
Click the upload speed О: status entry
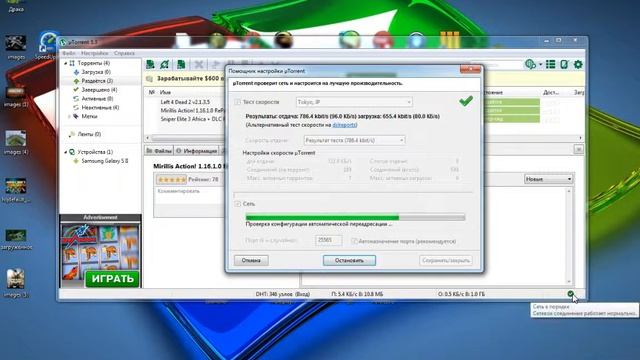pyautogui.click(x=462, y=294)
